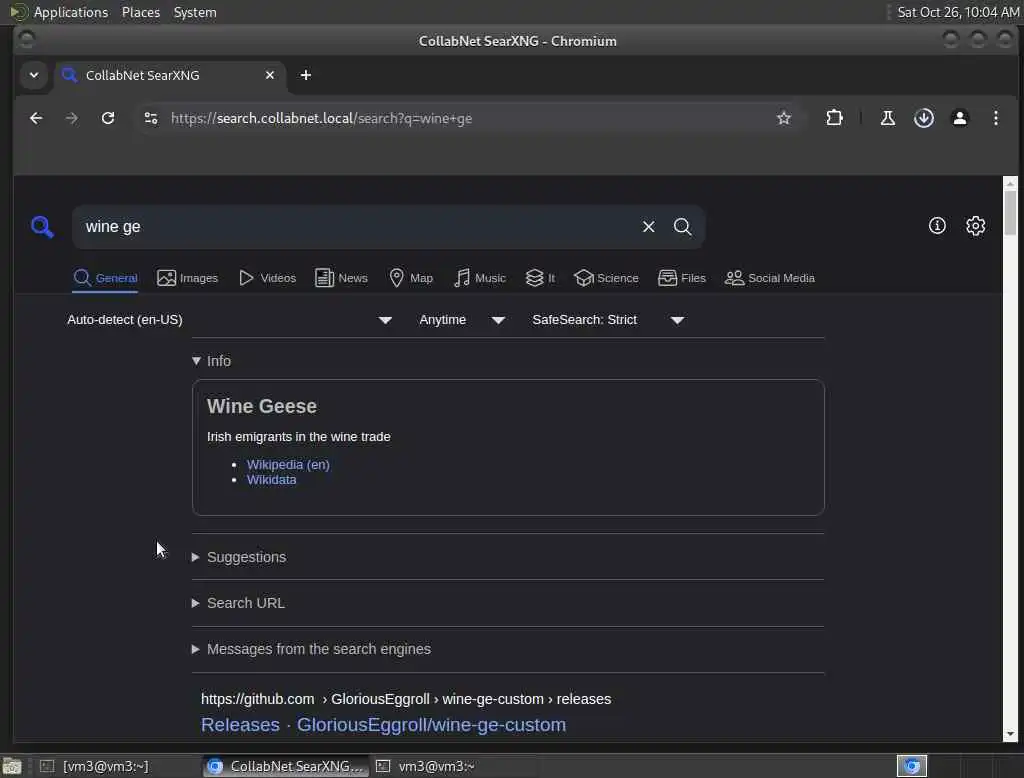Expand Messages from the search engines
Viewport: 1024px width, 778px height.
pos(312,649)
